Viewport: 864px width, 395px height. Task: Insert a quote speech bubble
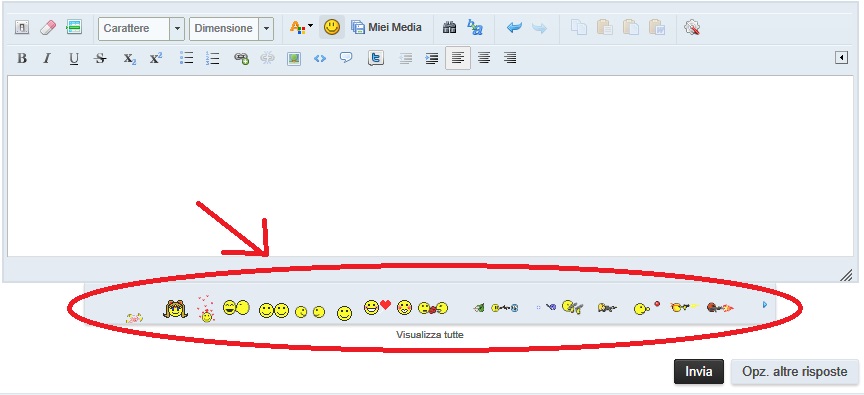[345, 58]
